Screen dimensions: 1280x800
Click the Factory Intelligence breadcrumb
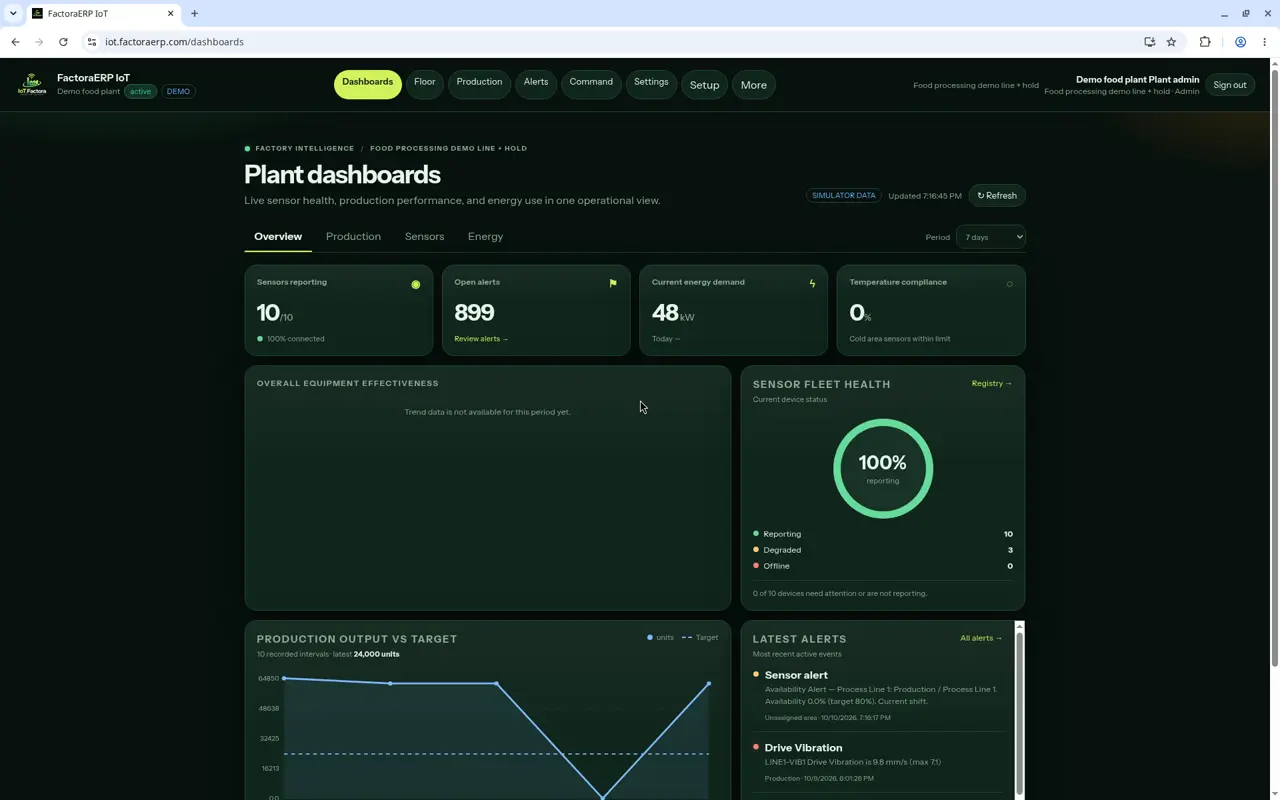pyautogui.click(x=304, y=148)
